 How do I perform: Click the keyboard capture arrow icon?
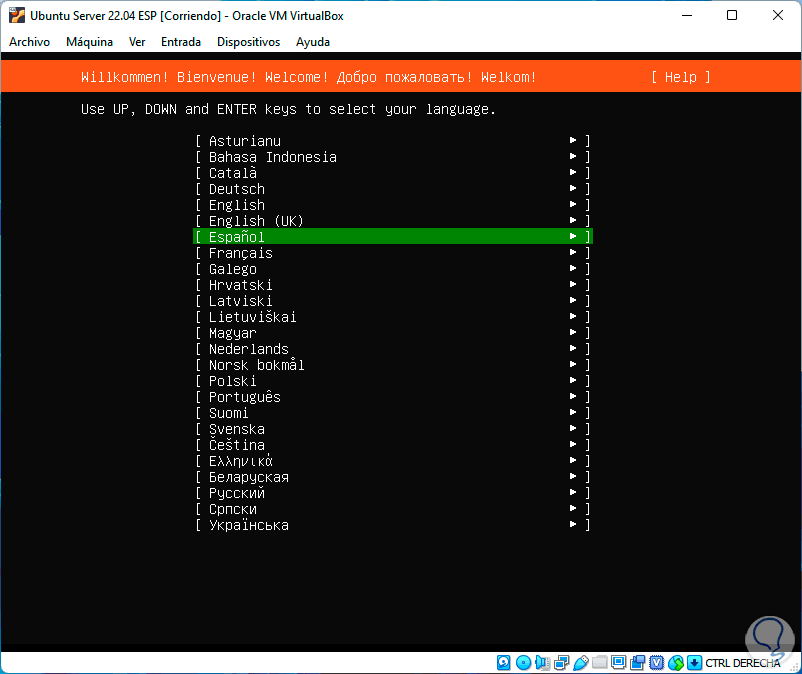point(694,663)
